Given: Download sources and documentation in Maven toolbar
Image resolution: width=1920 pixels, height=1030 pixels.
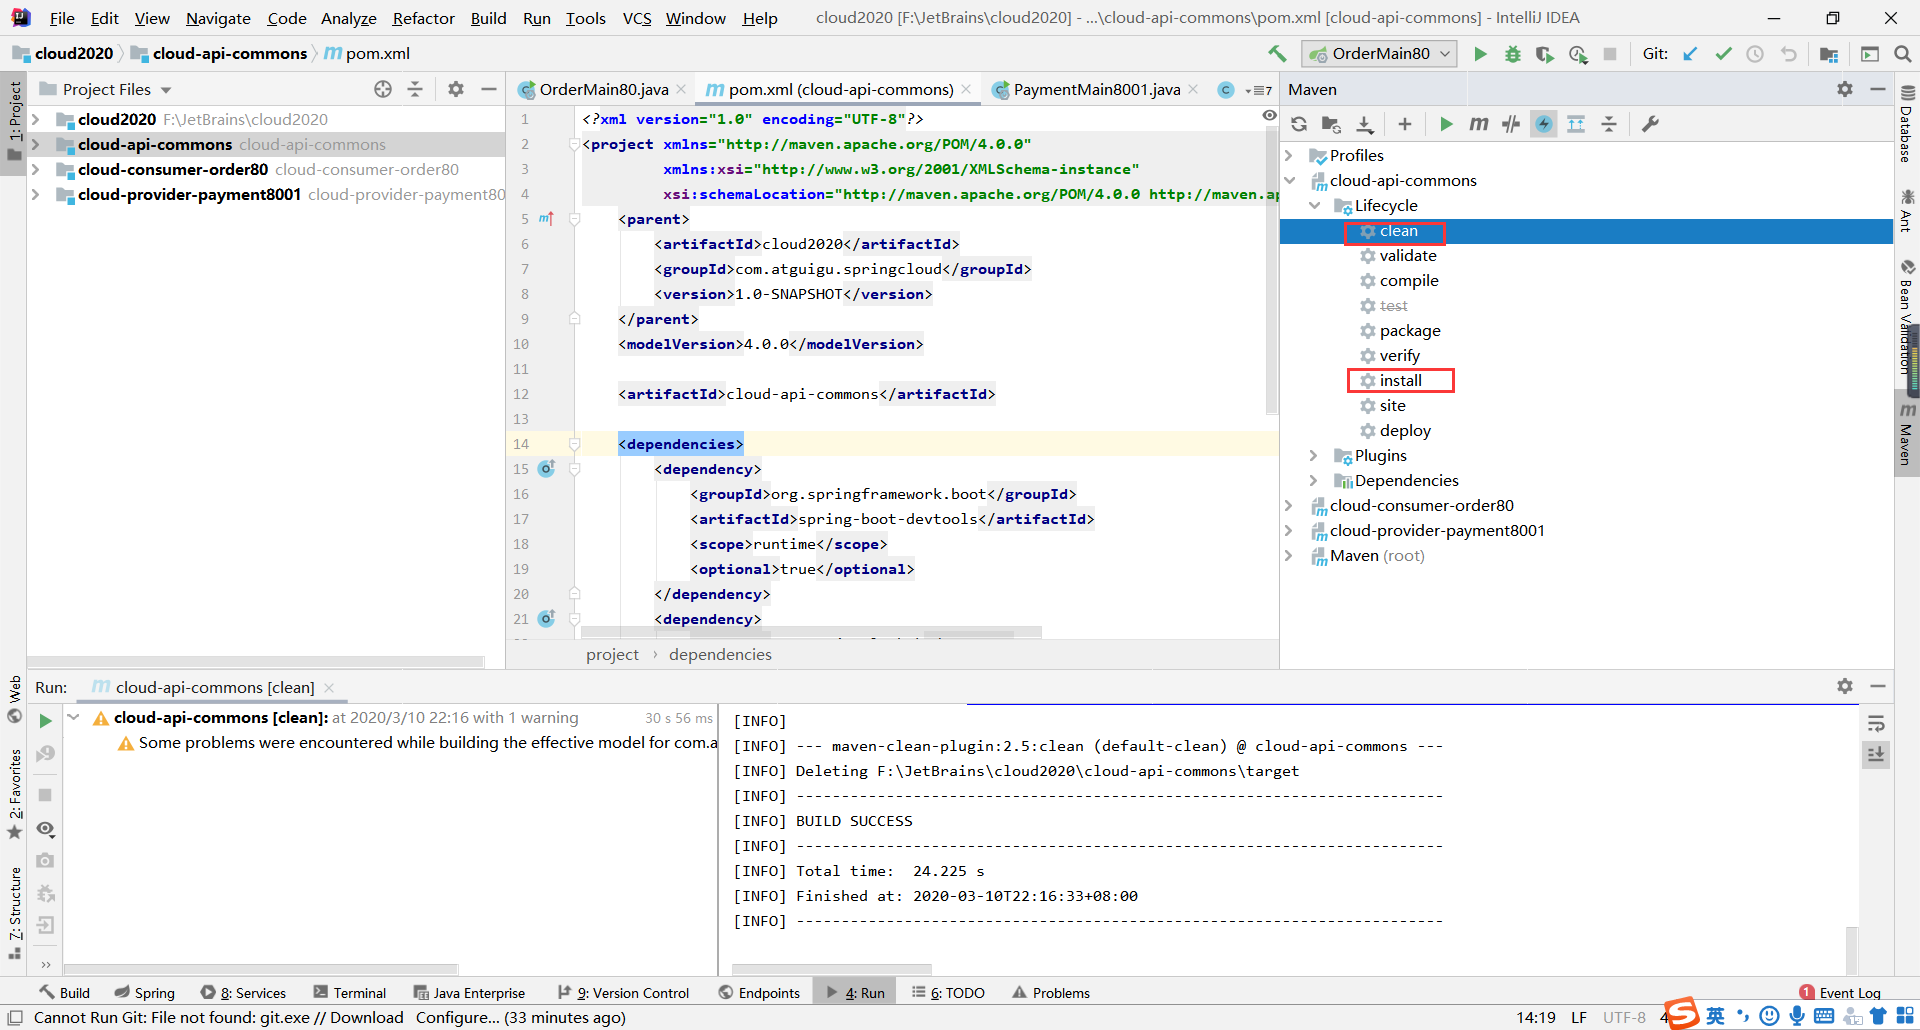Looking at the screenshot, I should point(1364,124).
